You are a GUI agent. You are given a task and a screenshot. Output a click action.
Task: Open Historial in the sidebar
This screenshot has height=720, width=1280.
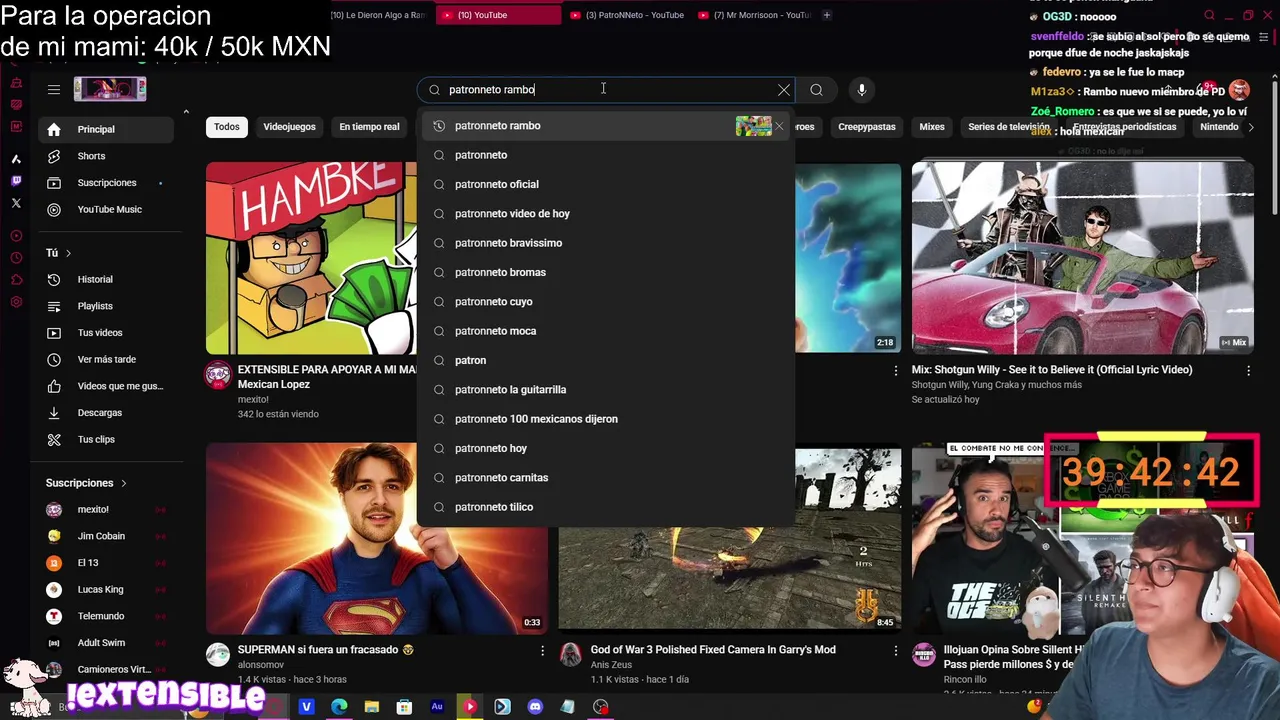coord(106,280)
